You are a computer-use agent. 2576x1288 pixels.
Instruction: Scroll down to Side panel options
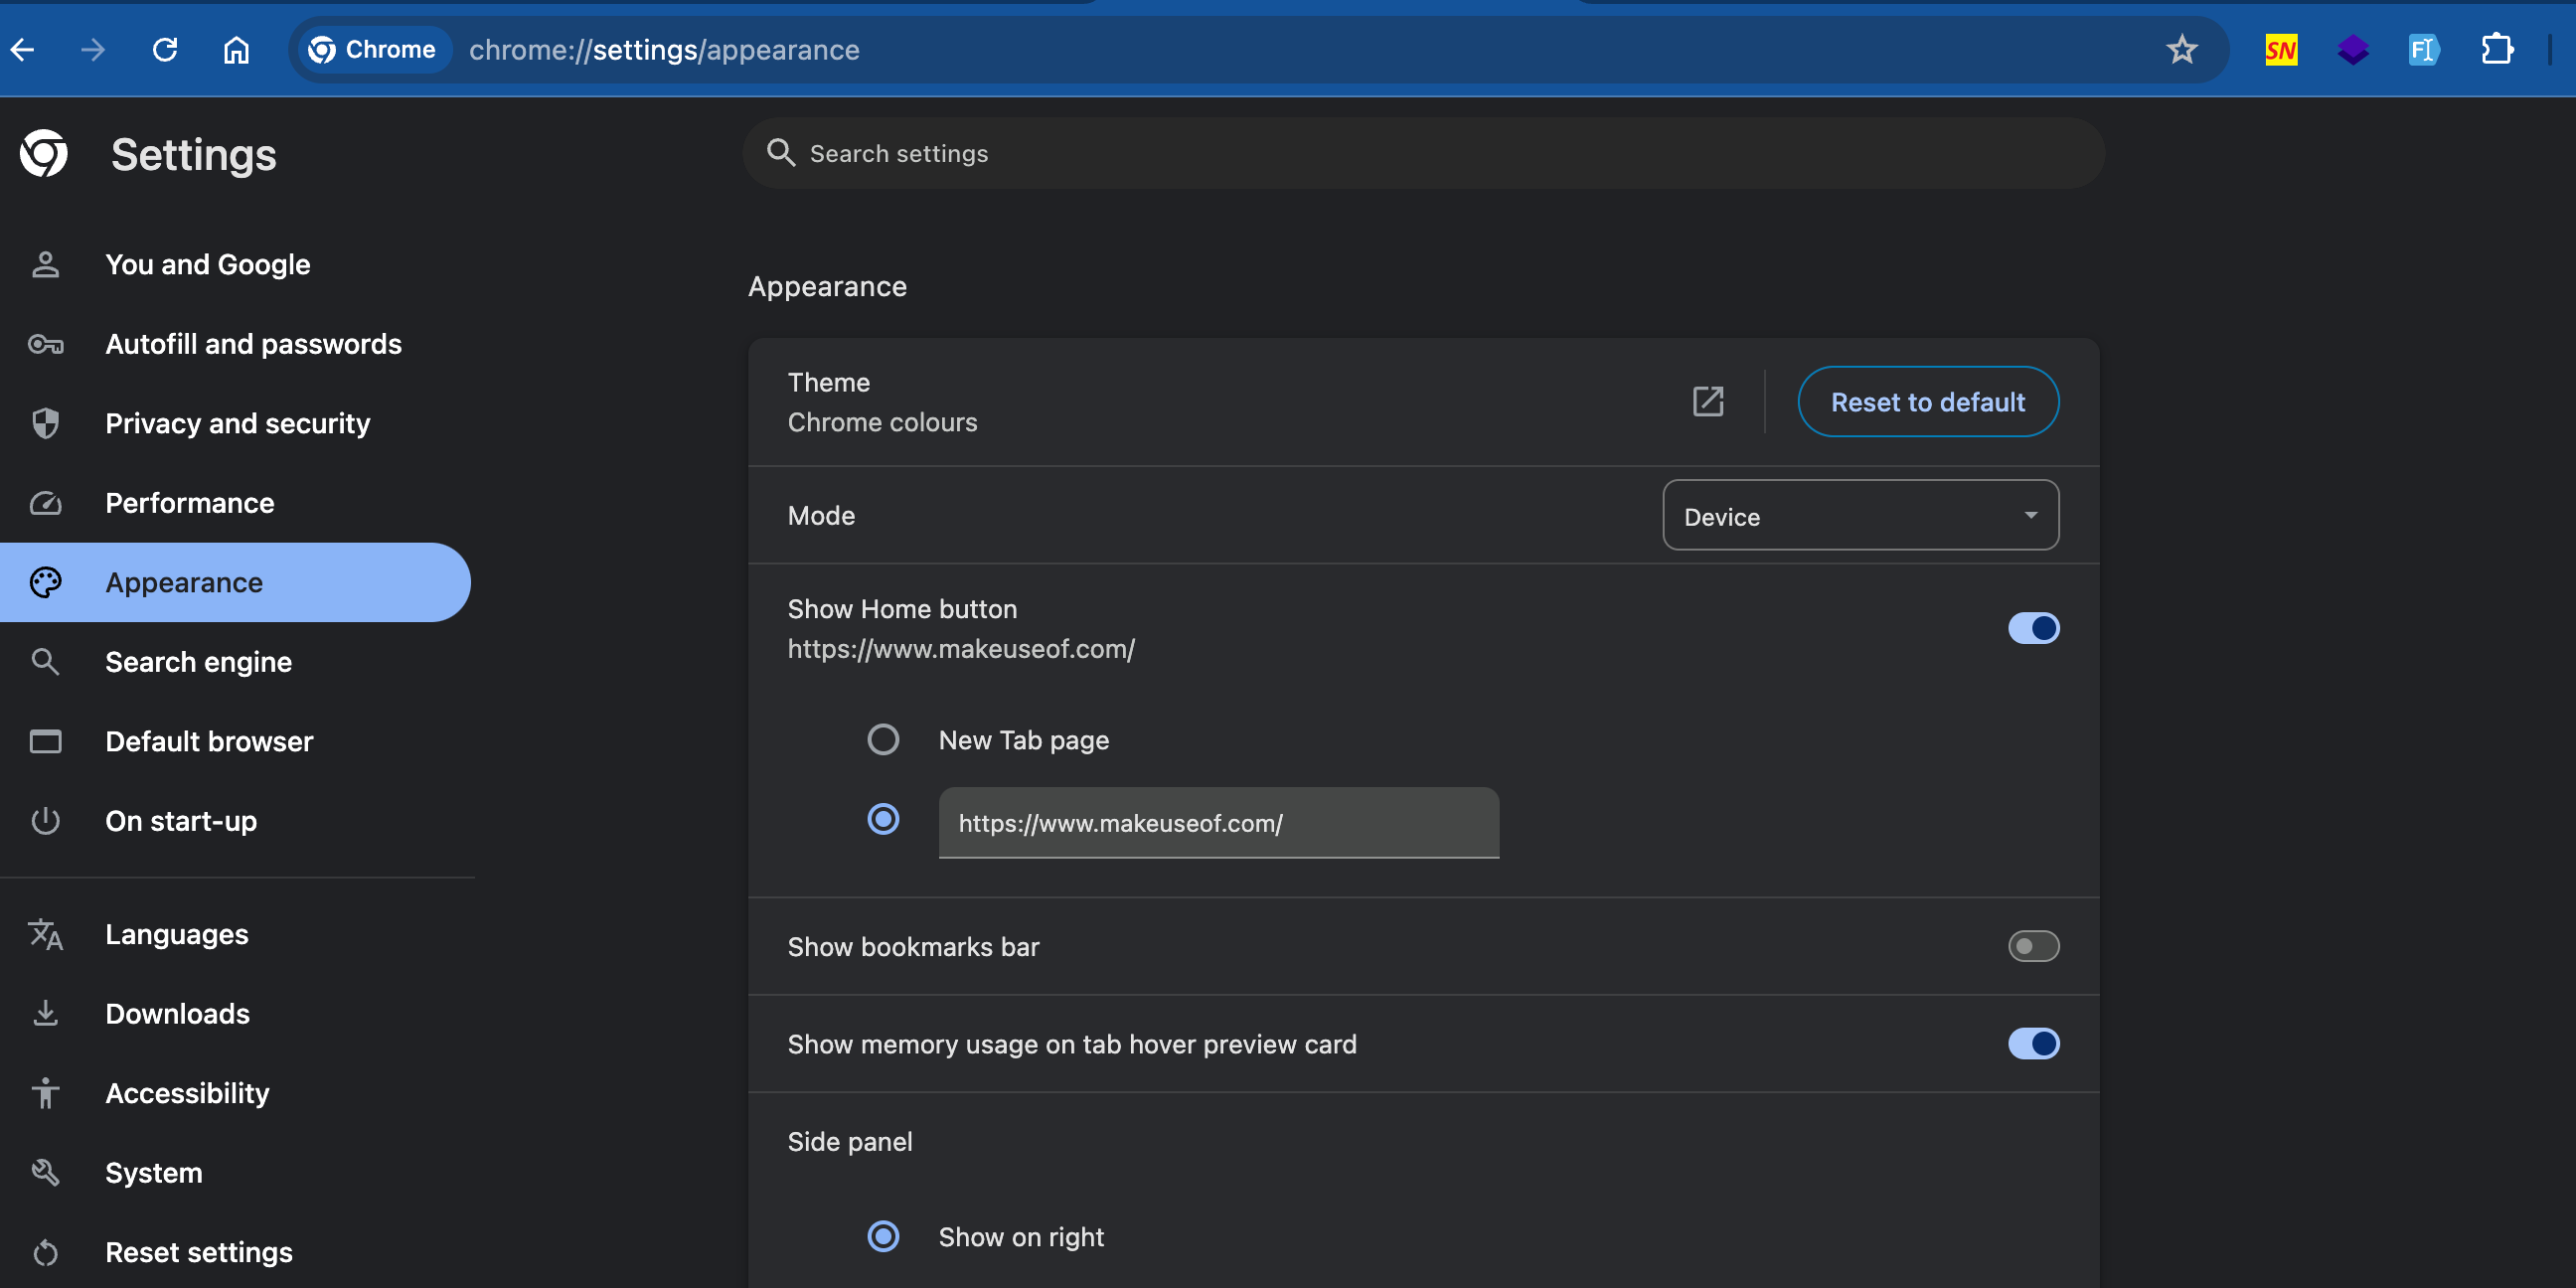point(848,1140)
